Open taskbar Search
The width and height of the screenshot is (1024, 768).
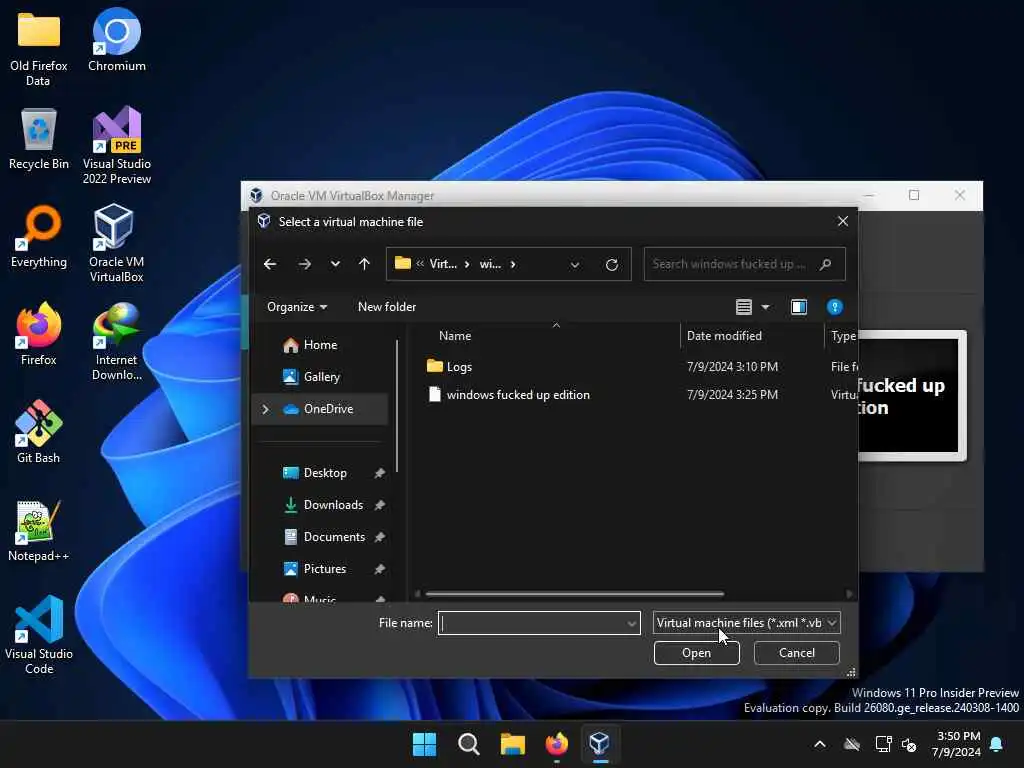pos(468,744)
